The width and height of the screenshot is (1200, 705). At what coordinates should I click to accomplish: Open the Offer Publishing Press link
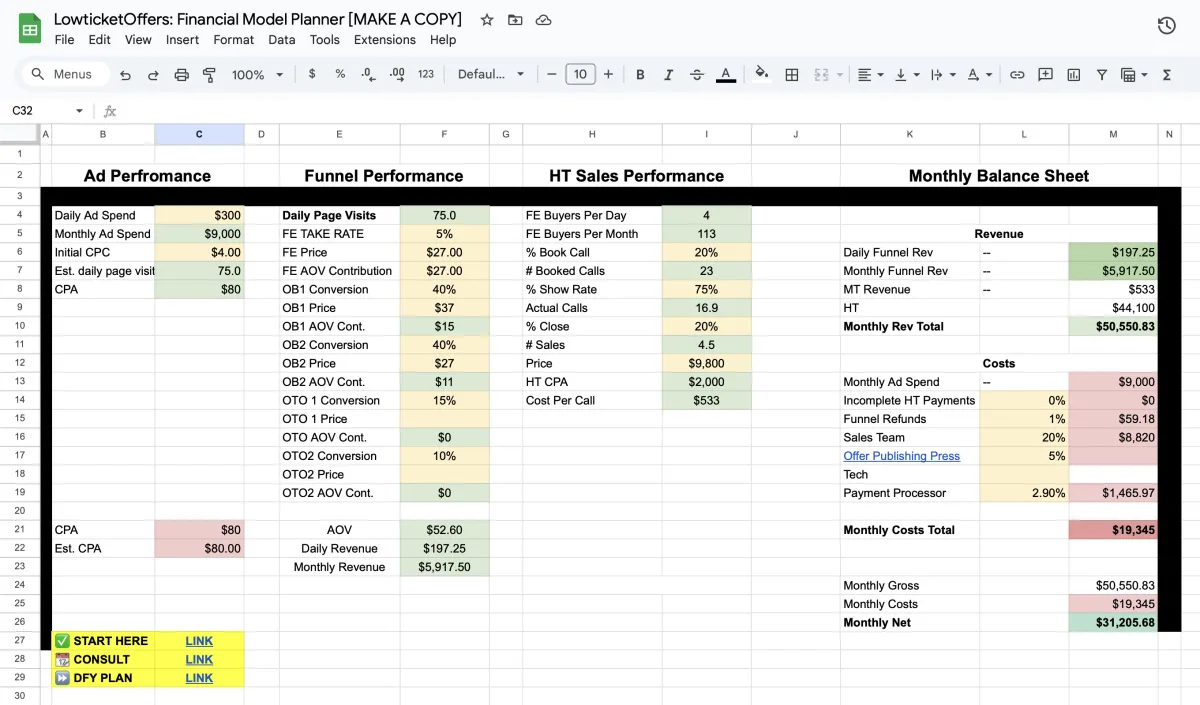[x=901, y=456]
